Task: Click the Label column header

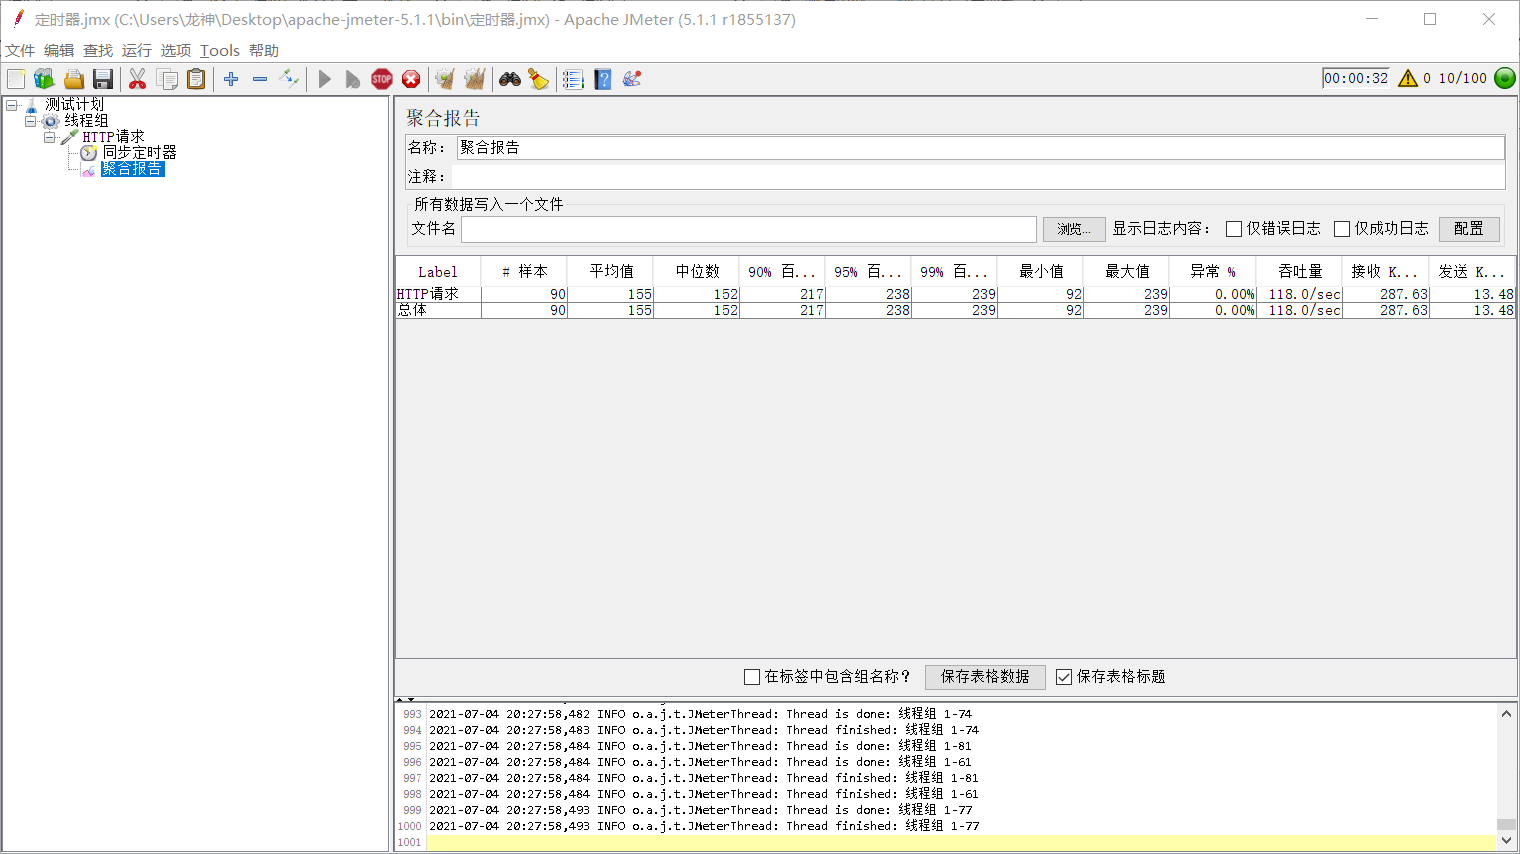Action: 438,272
